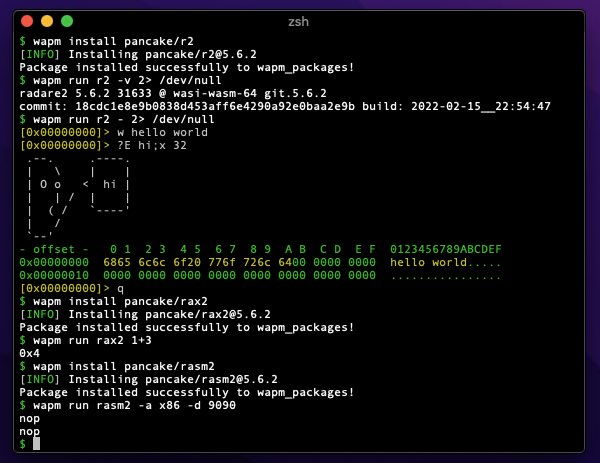This screenshot has width=600, height=463.
Task: Click the 'q' quit command prompt line
Action: coord(72,289)
